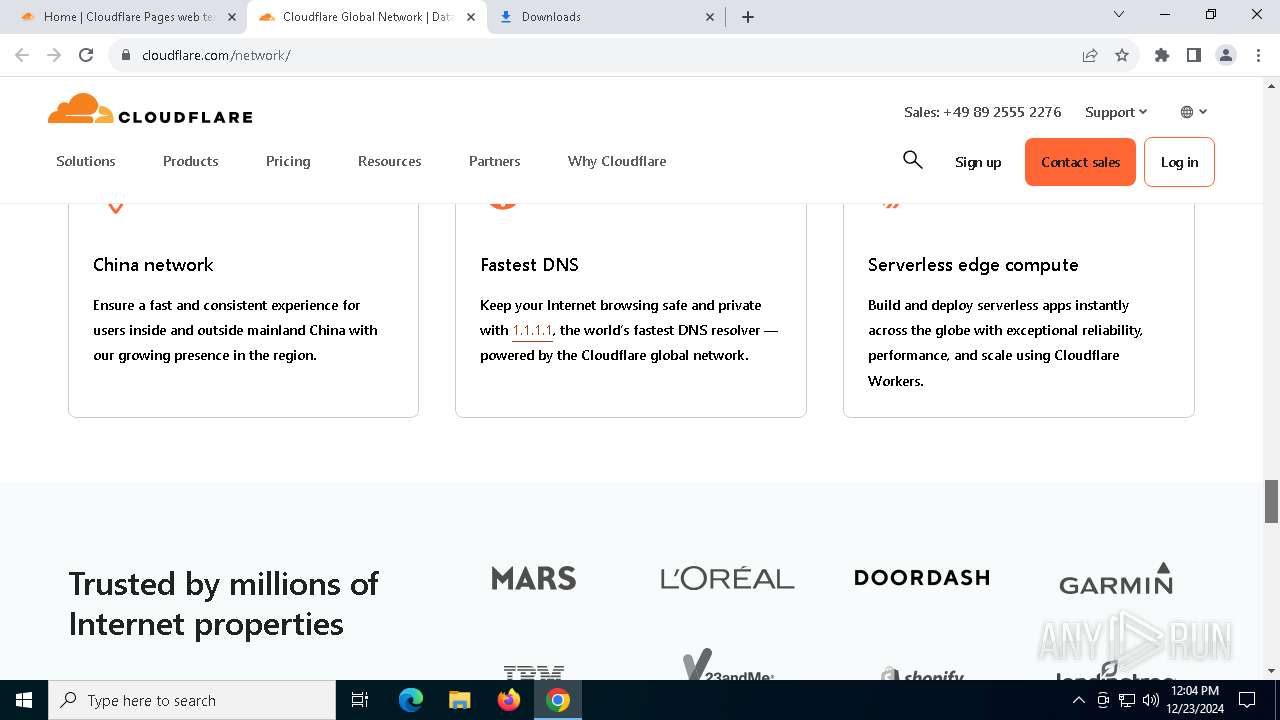
Task: Open the network status tray icon
Action: pyautogui.click(x=1127, y=700)
